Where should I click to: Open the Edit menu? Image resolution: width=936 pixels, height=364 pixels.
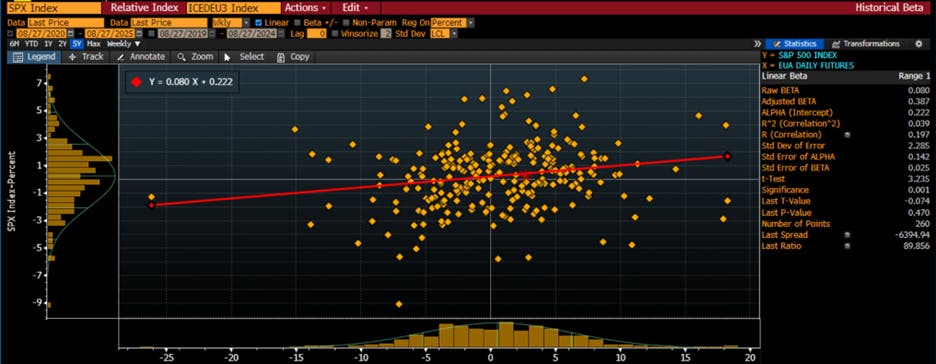(355, 8)
